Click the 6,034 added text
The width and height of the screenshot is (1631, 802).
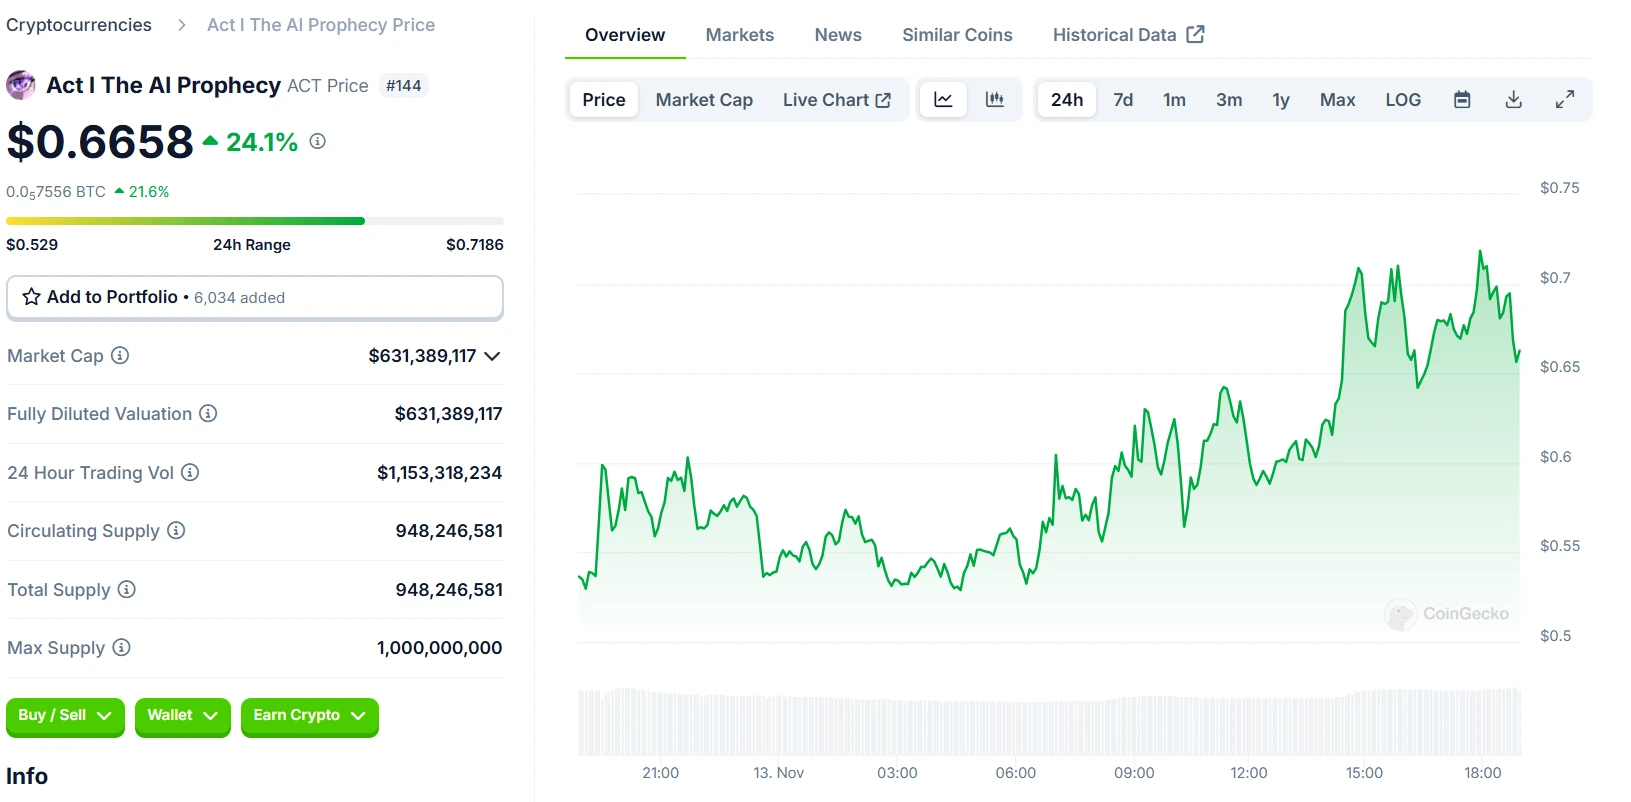click(x=239, y=298)
